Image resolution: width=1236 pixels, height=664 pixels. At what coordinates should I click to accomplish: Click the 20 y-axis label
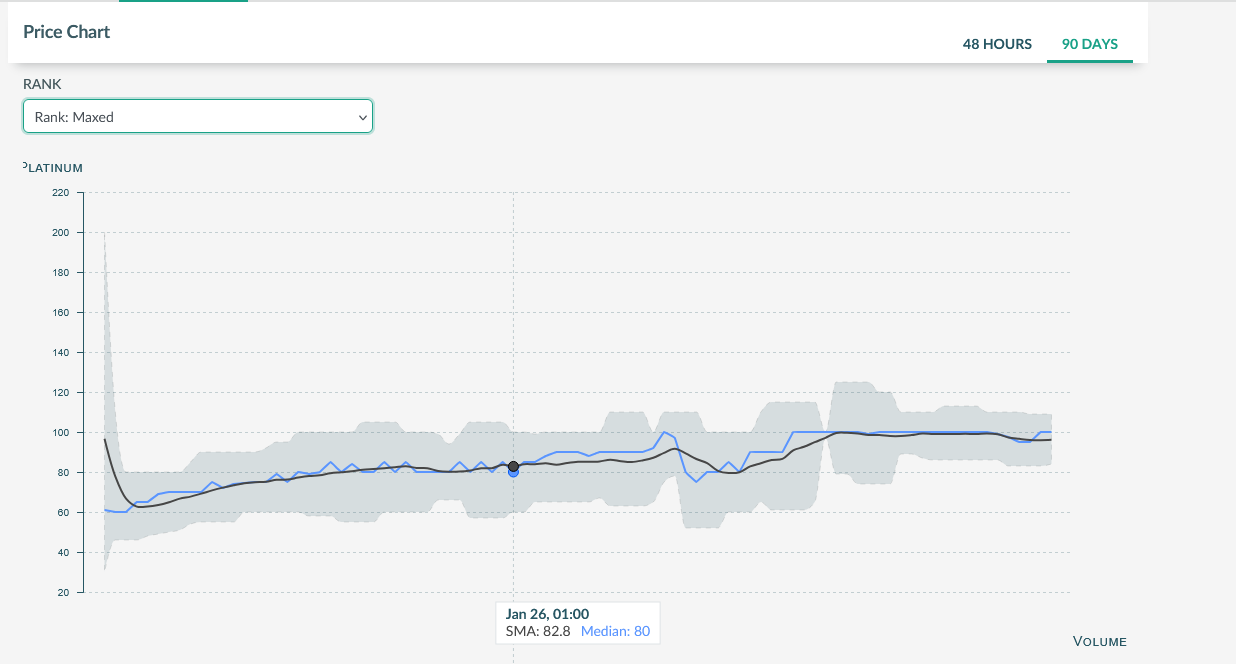(63, 592)
